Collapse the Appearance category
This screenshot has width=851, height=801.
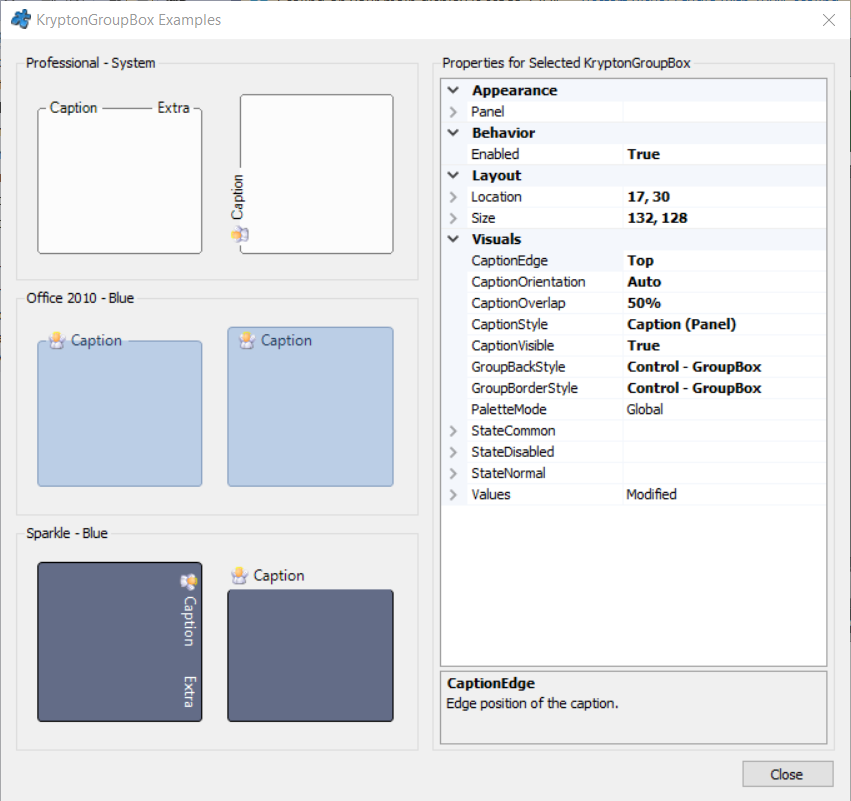[453, 90]
